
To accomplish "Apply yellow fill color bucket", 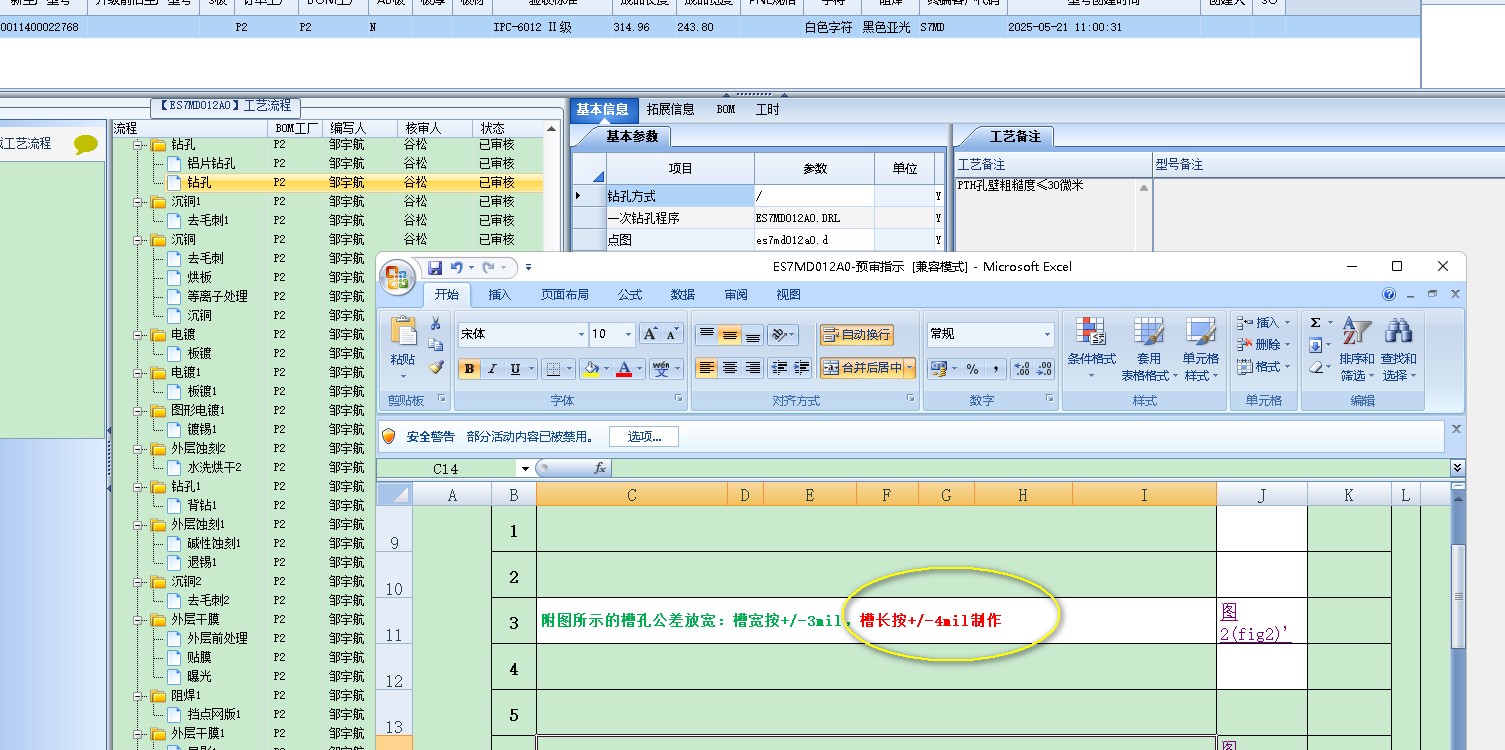I will pyautogui.click(x=590, y=369).
